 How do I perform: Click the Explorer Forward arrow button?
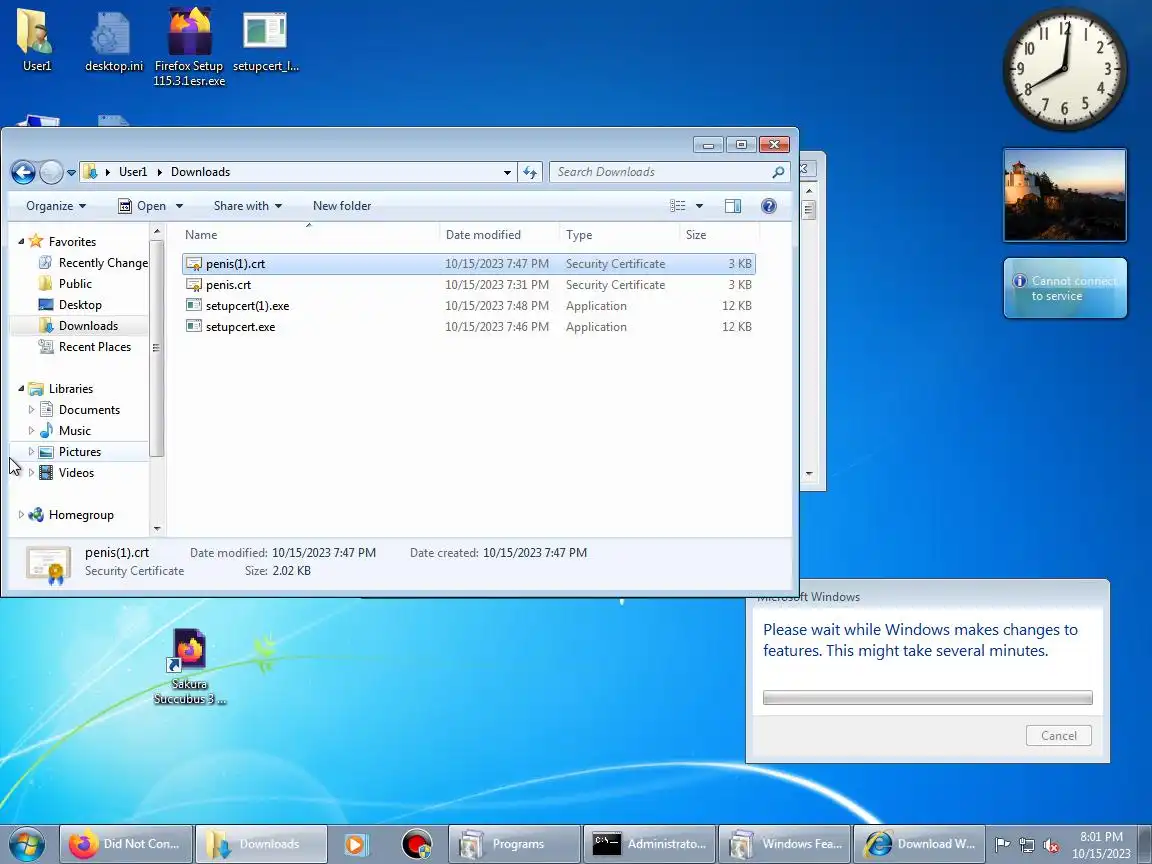[51, 172]
